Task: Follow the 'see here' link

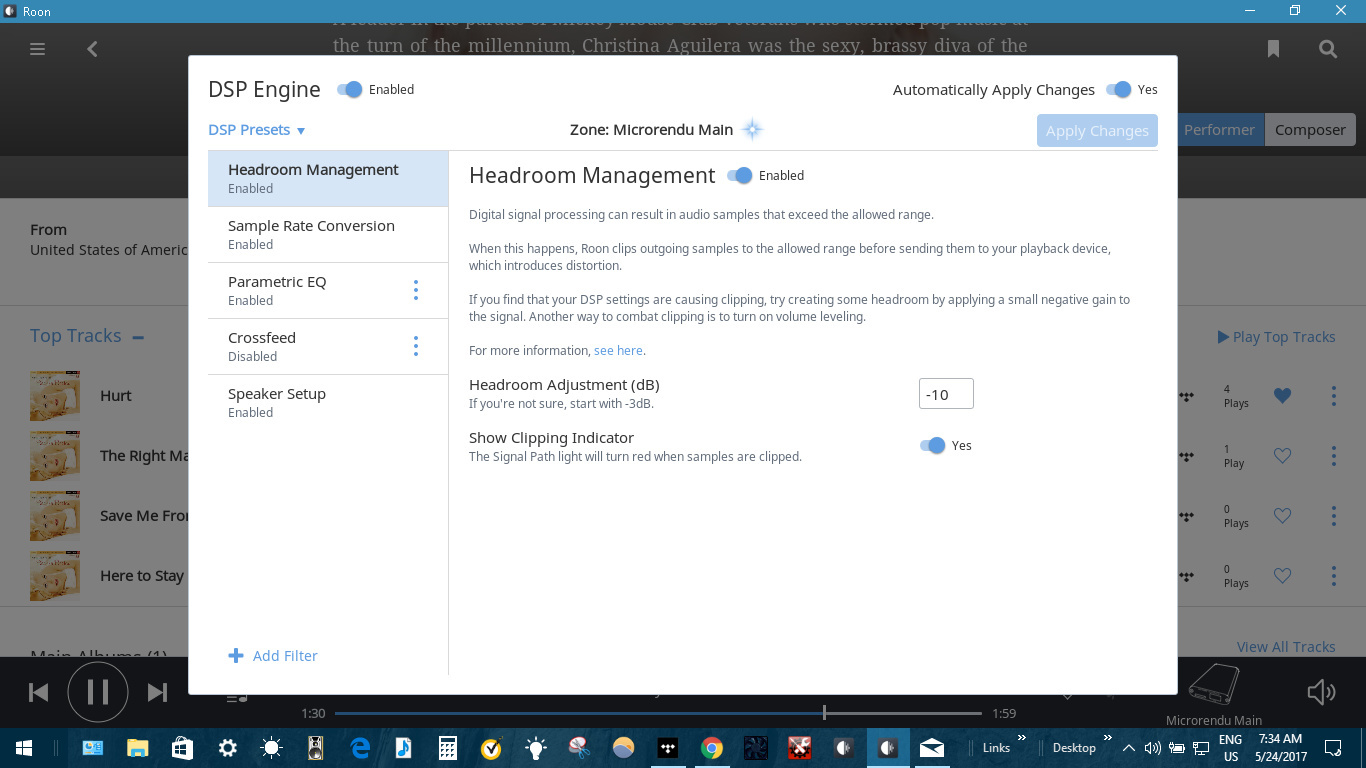Action: 618,351
